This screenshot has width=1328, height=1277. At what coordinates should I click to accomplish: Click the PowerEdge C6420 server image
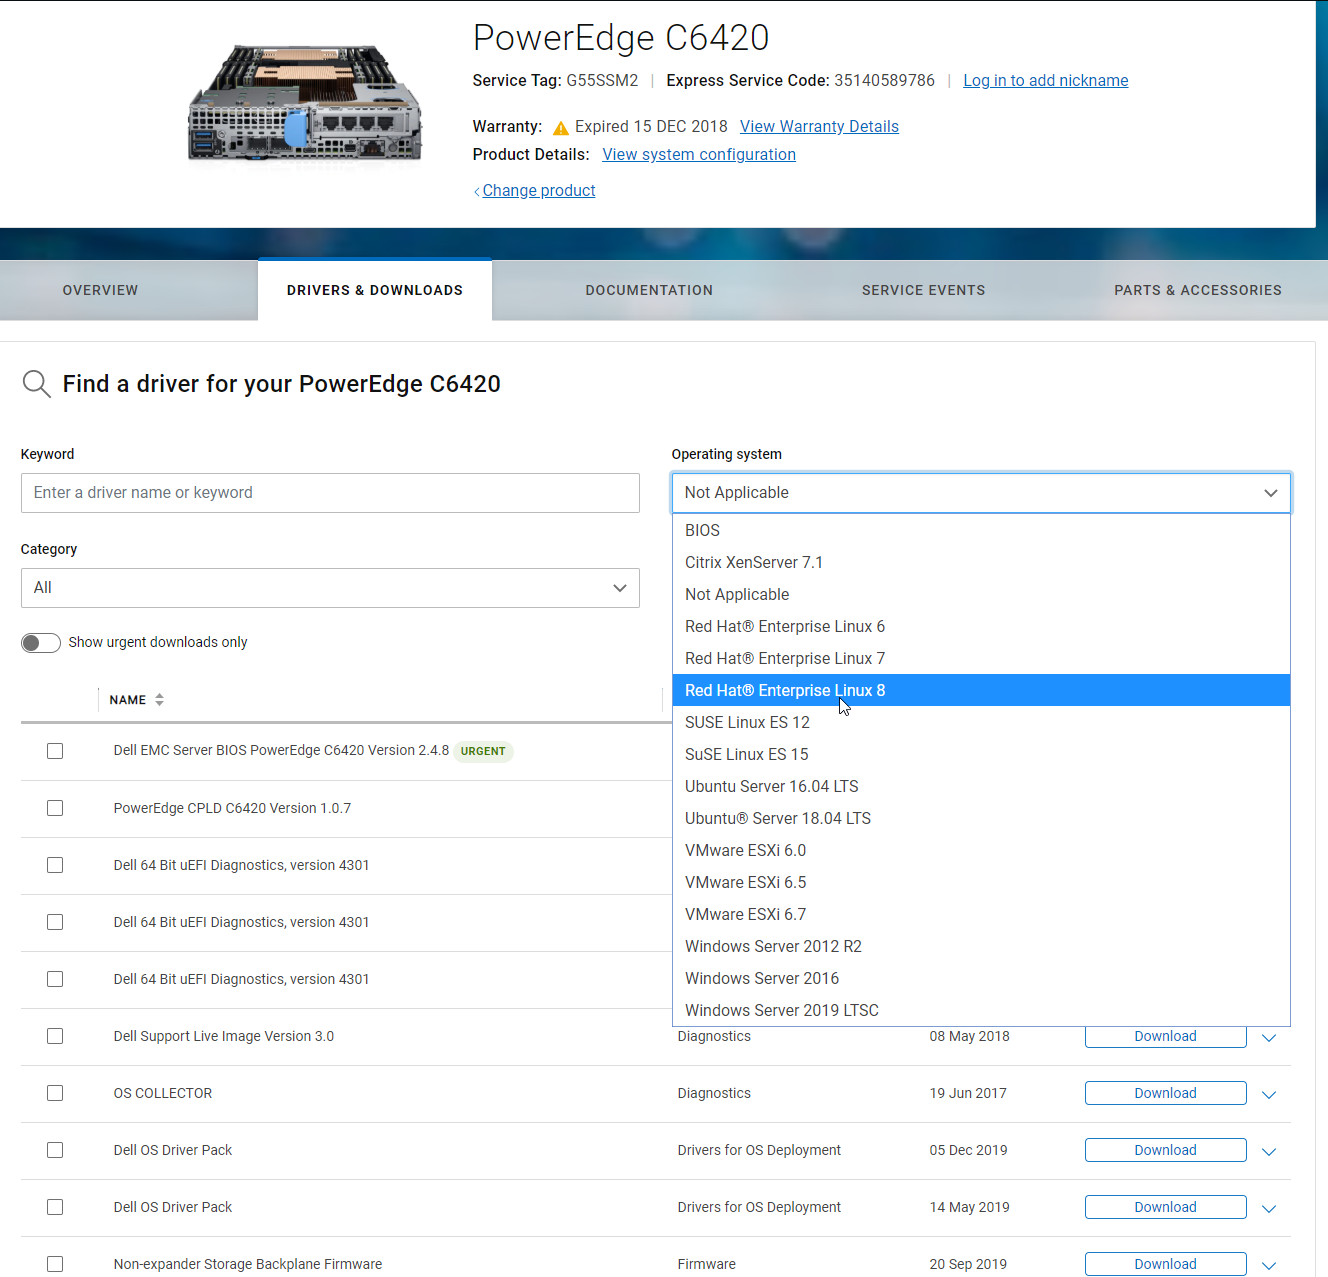click(x=305, y=104)
